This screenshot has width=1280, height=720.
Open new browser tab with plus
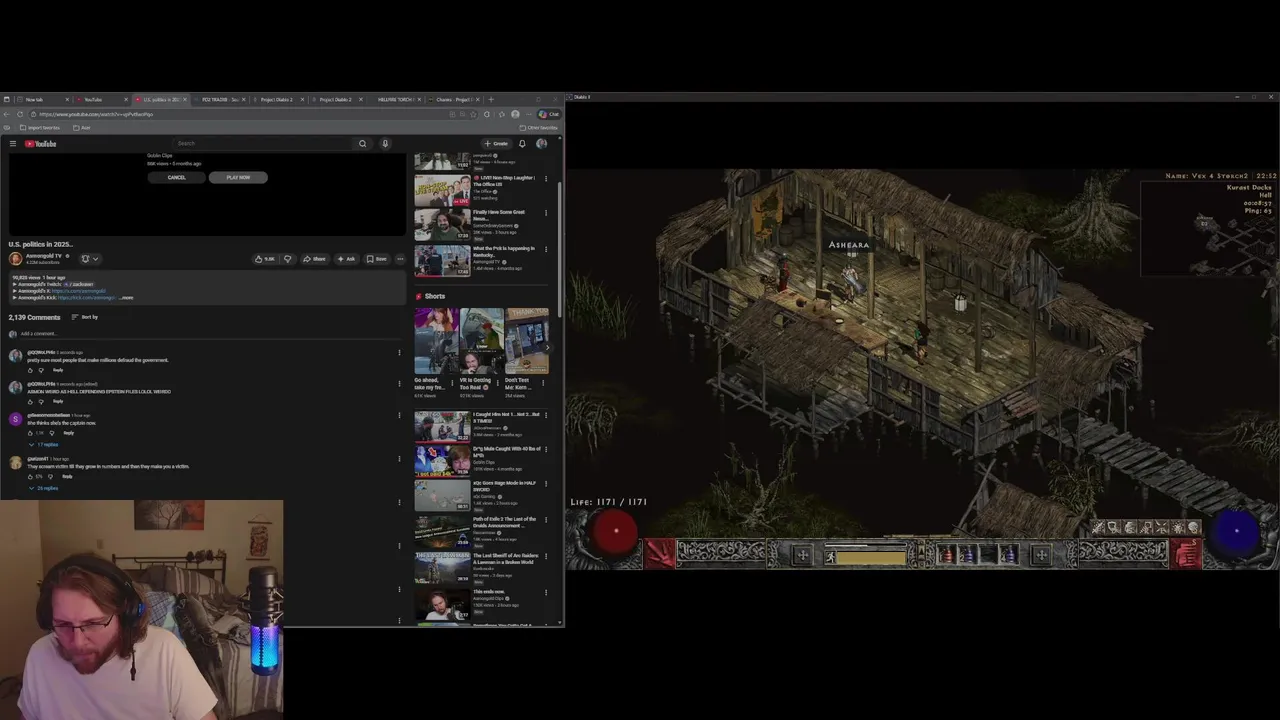pos(491,99)
